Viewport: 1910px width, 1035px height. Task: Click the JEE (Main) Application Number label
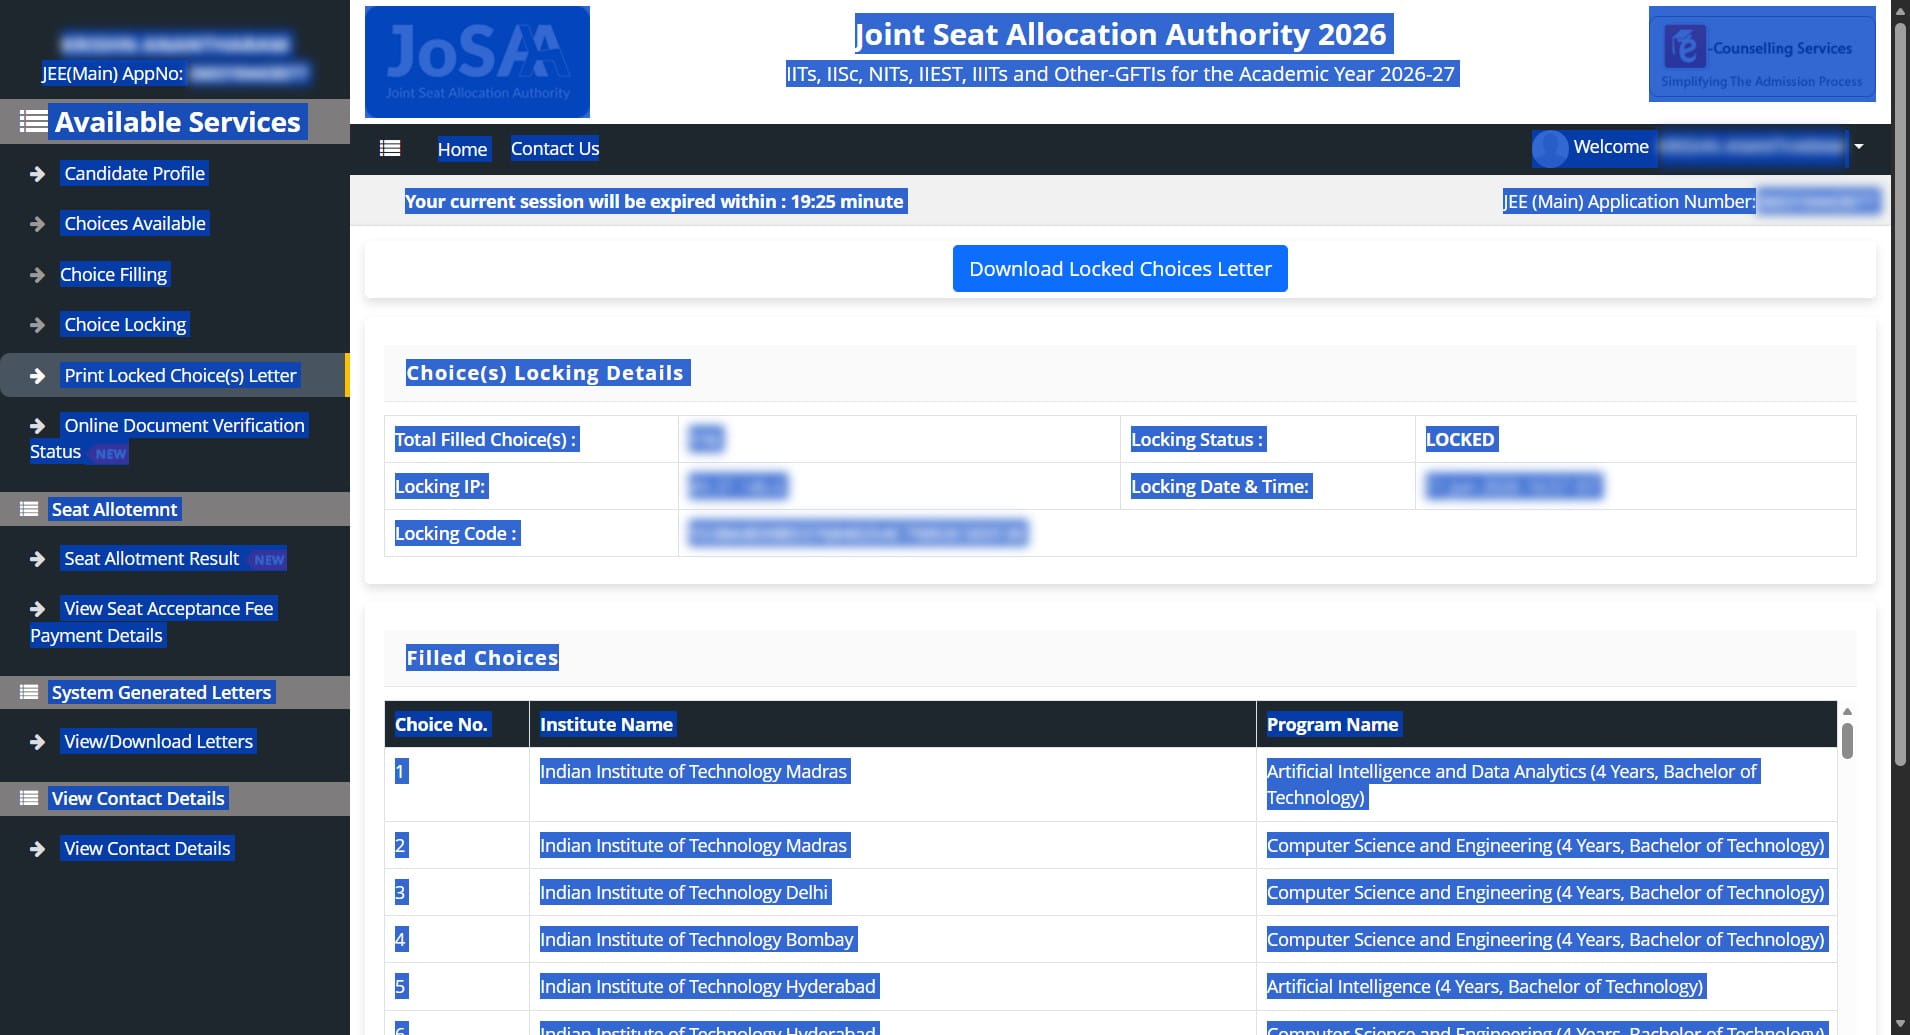(1629, 201)
